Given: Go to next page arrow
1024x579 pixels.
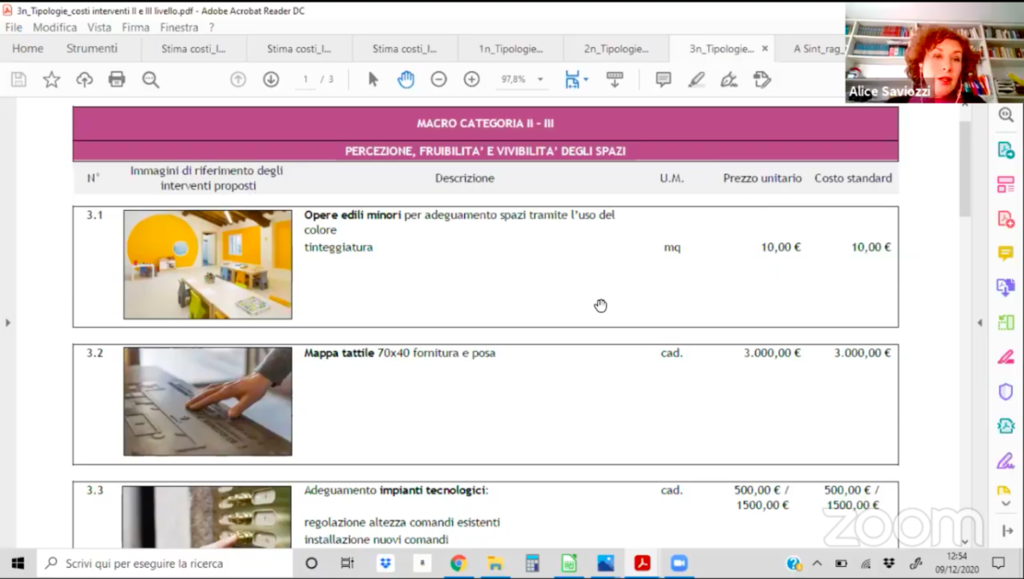Looking at the screenshot, I should click(270, 80).
